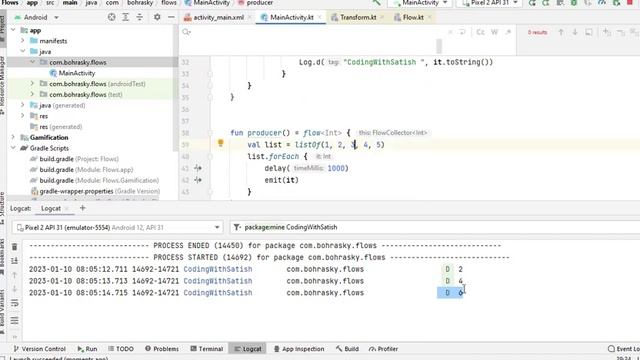Open the Profiler tool window
The image size is (640, 360).
click(383, 349)
